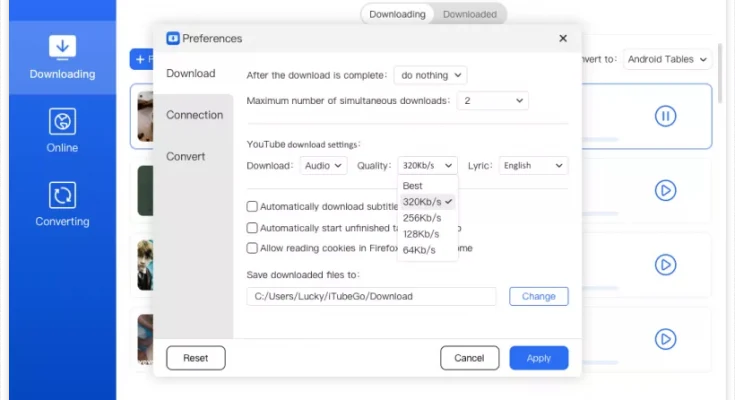Switch to the Connection preferences tab

point(195,115)
